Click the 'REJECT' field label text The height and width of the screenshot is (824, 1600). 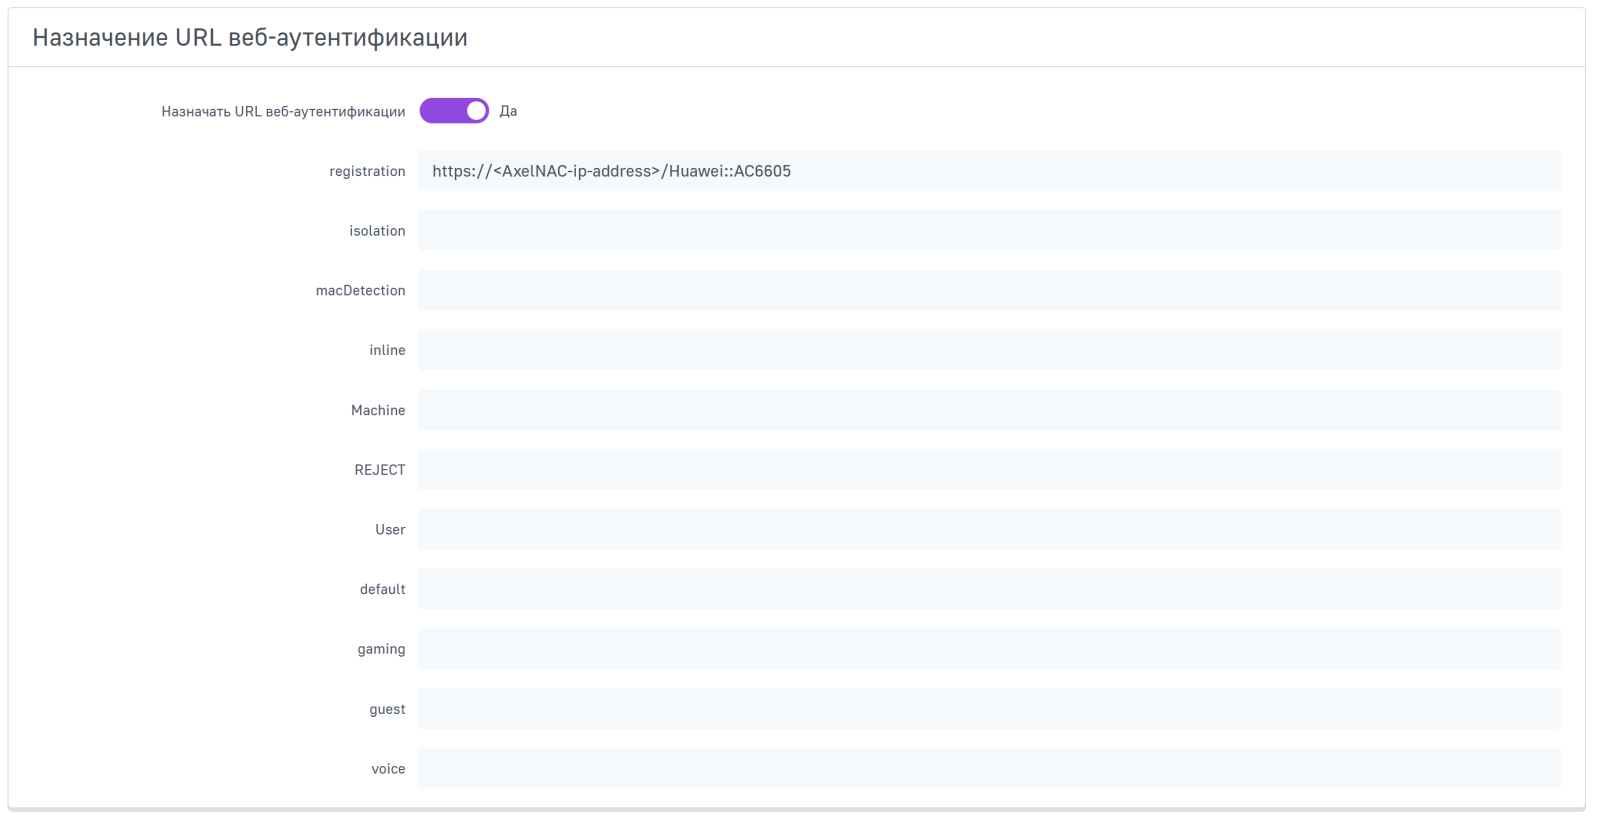pos(379,470)
